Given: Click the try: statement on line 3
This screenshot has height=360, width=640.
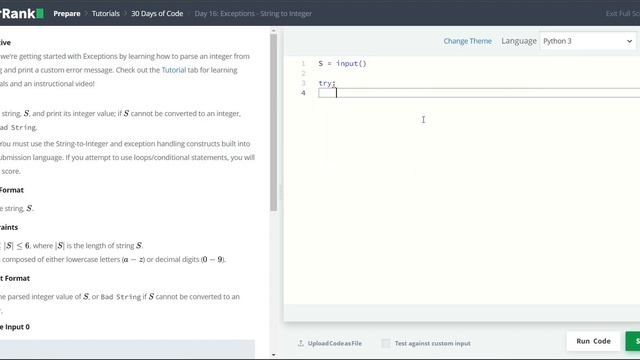Looking at the screenshot, I should (327, 83).
